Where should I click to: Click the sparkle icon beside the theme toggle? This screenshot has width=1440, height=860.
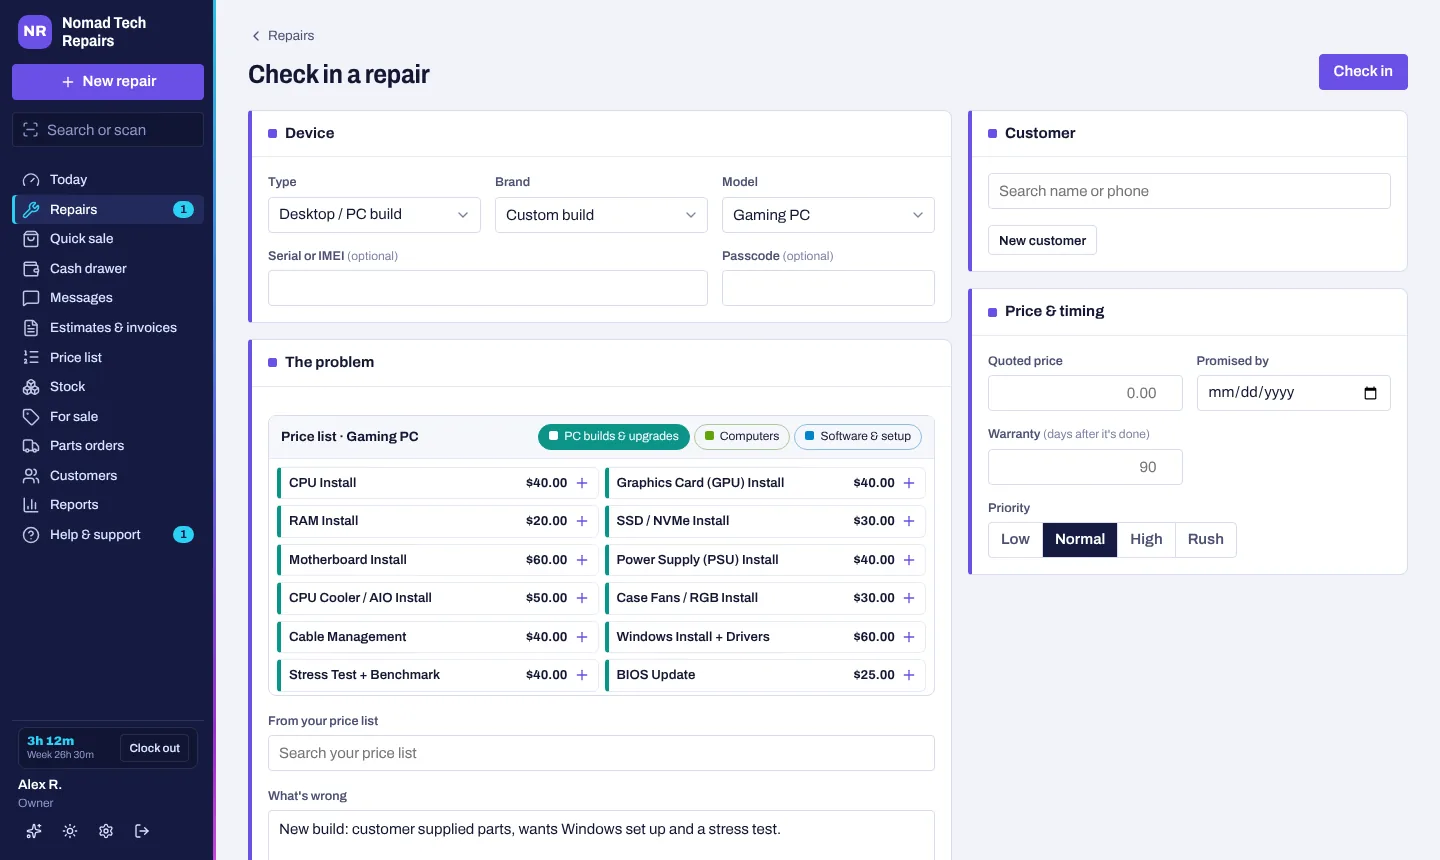coord(34,831)
